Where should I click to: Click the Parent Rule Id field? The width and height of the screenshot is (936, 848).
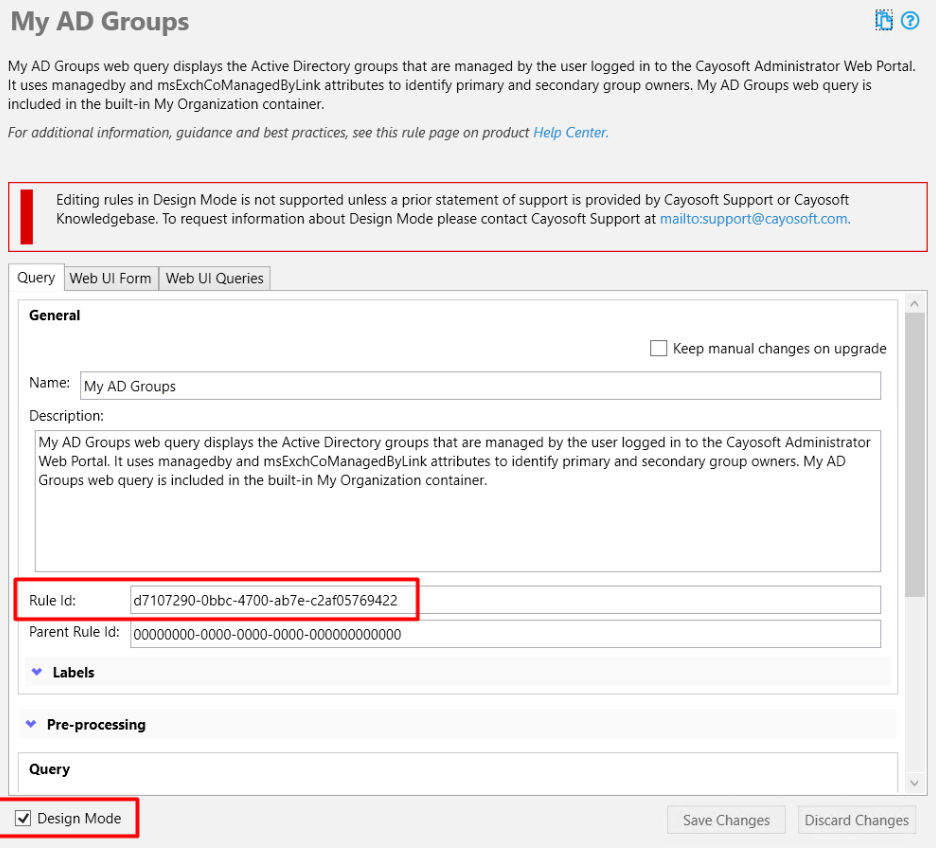[505, 634]
